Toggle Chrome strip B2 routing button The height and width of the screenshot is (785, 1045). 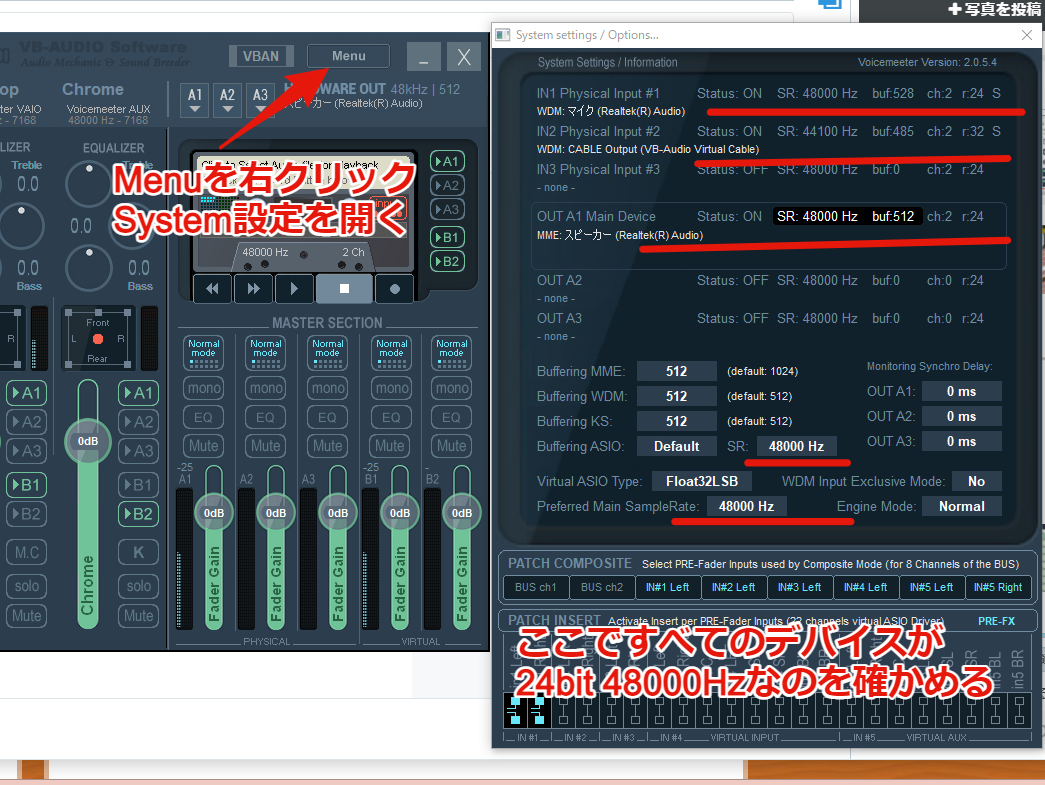click(x=138, y=514)
